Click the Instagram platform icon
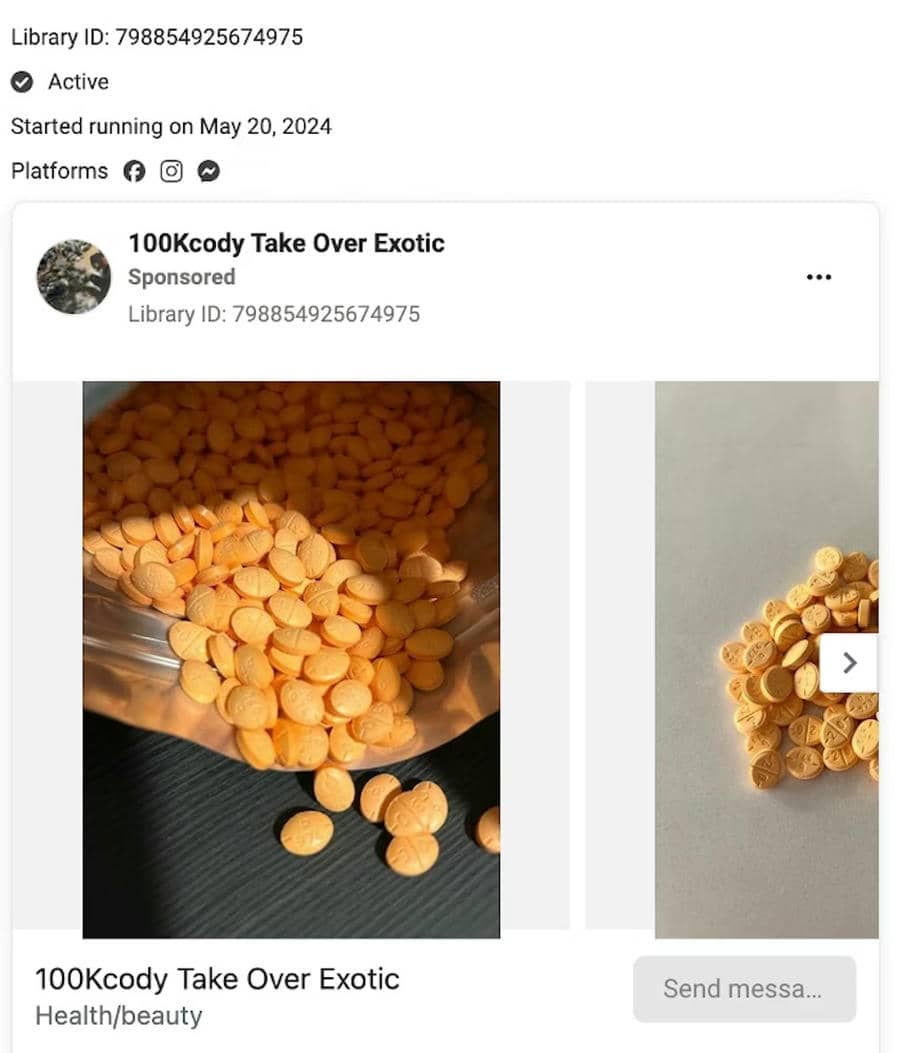The height and width of the screenshot is (1053, 900). (172, 171)
